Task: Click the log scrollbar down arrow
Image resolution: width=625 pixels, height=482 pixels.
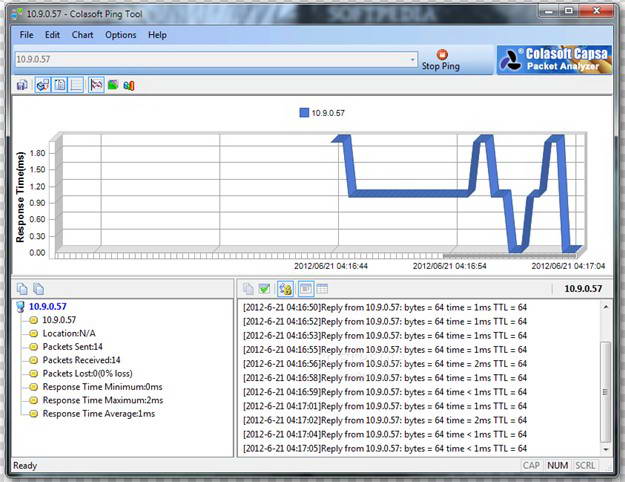Action: click(x=605, y=449)
